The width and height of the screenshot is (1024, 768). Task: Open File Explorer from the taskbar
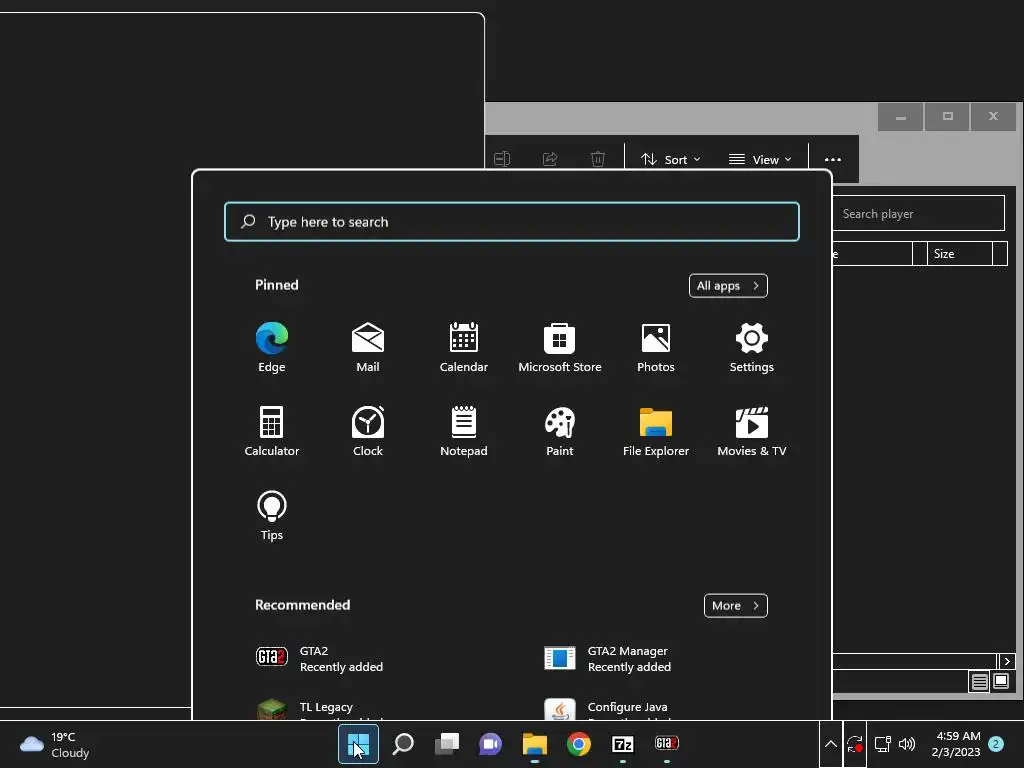pyautogui.click(x=535, y=744)
